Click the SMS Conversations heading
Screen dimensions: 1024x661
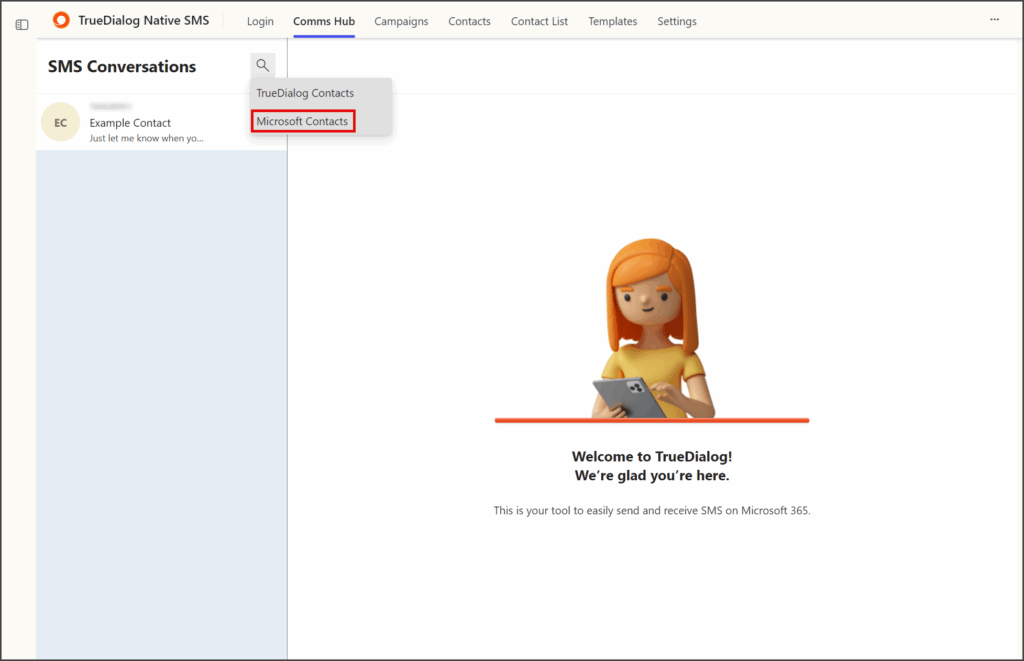[122, 67]
